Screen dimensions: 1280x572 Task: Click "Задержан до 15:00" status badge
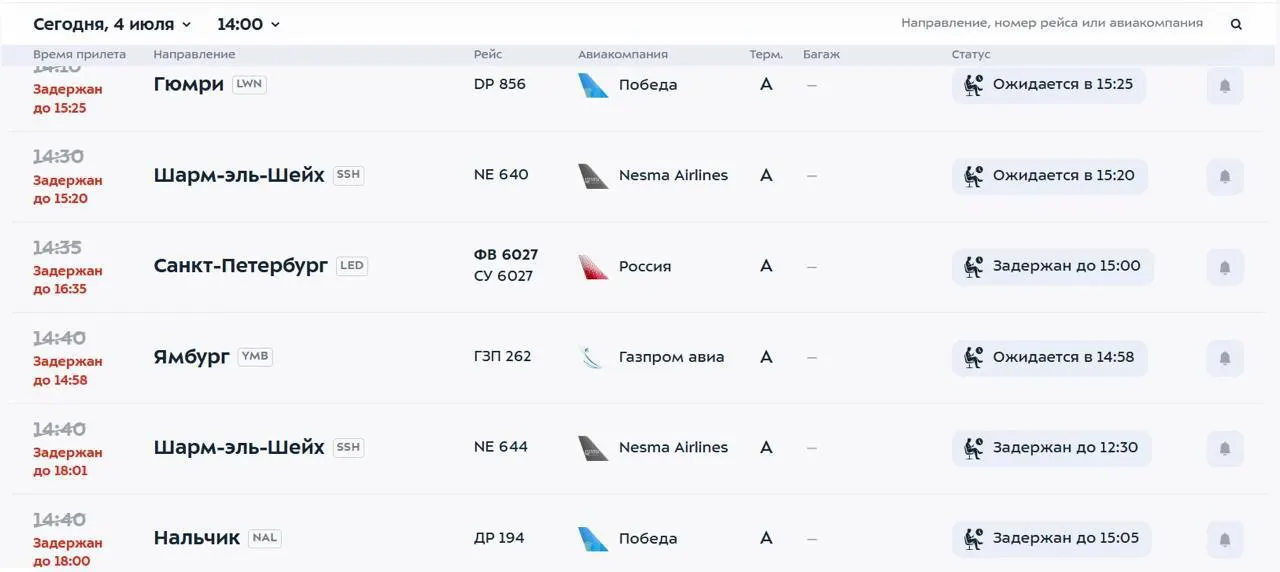tap(1052, 267)
